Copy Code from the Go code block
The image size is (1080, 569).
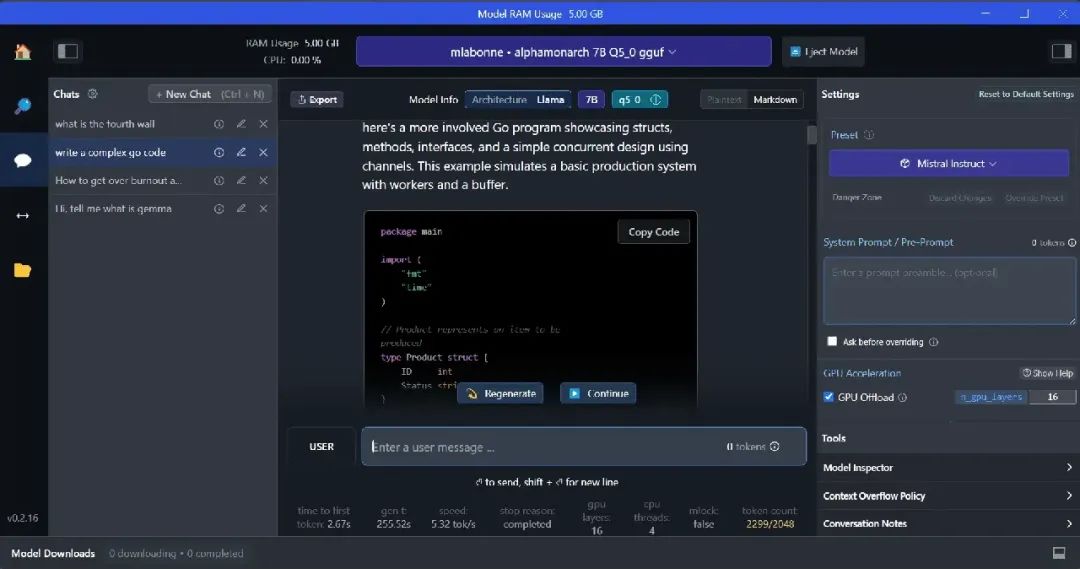pyautogui.click(x=653, y=232)
